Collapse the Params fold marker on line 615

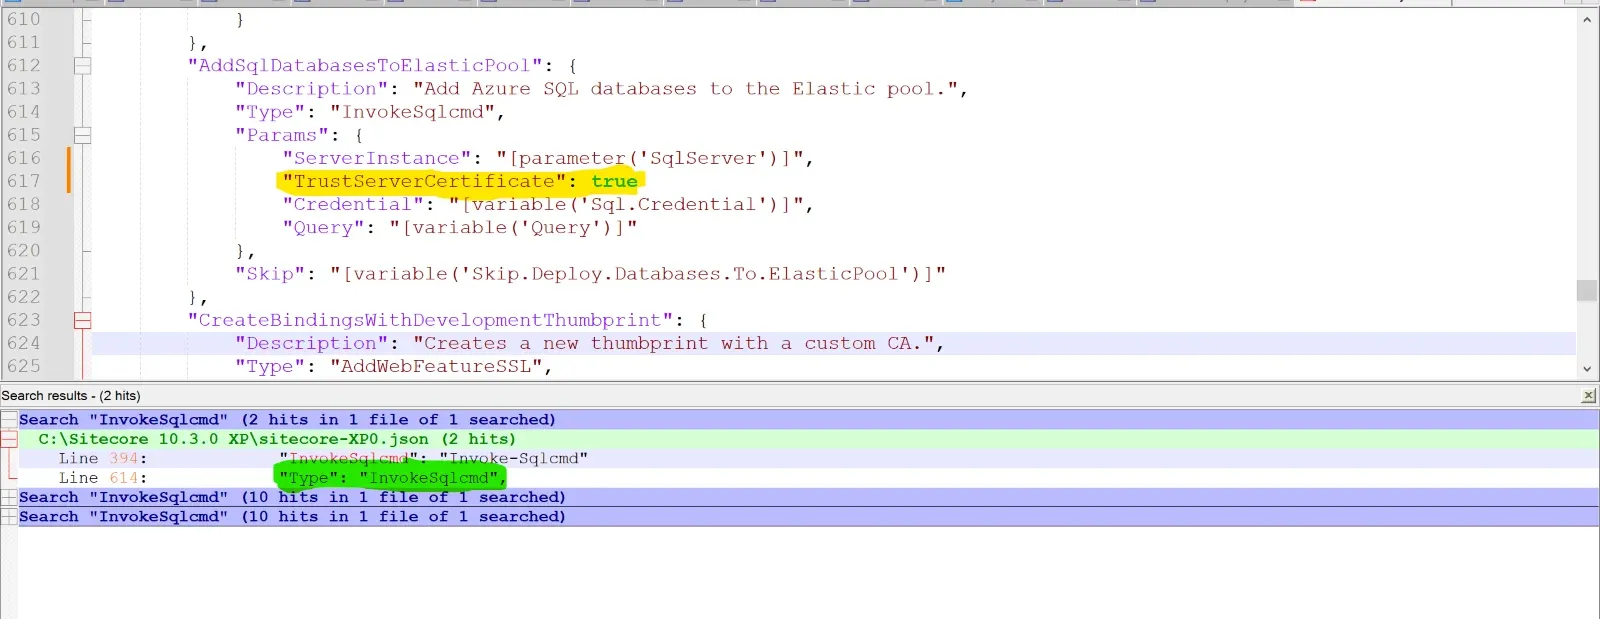83,135
